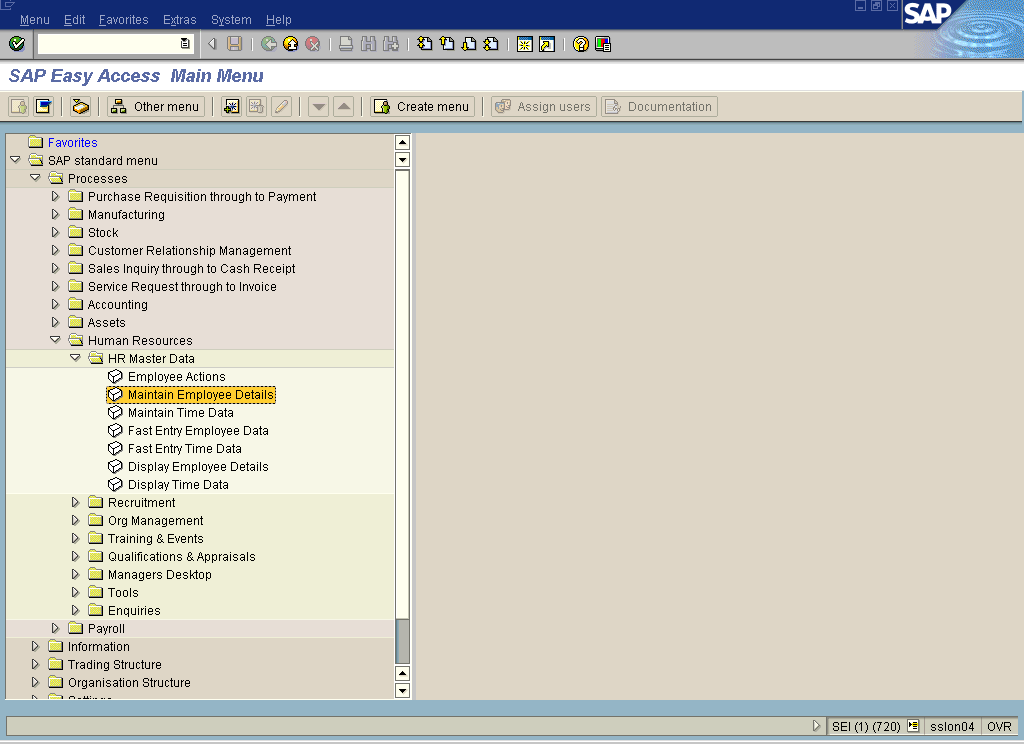Select Display Employee Details
The width and height of the screenshot is (1024, 744).
pos(199,466)
